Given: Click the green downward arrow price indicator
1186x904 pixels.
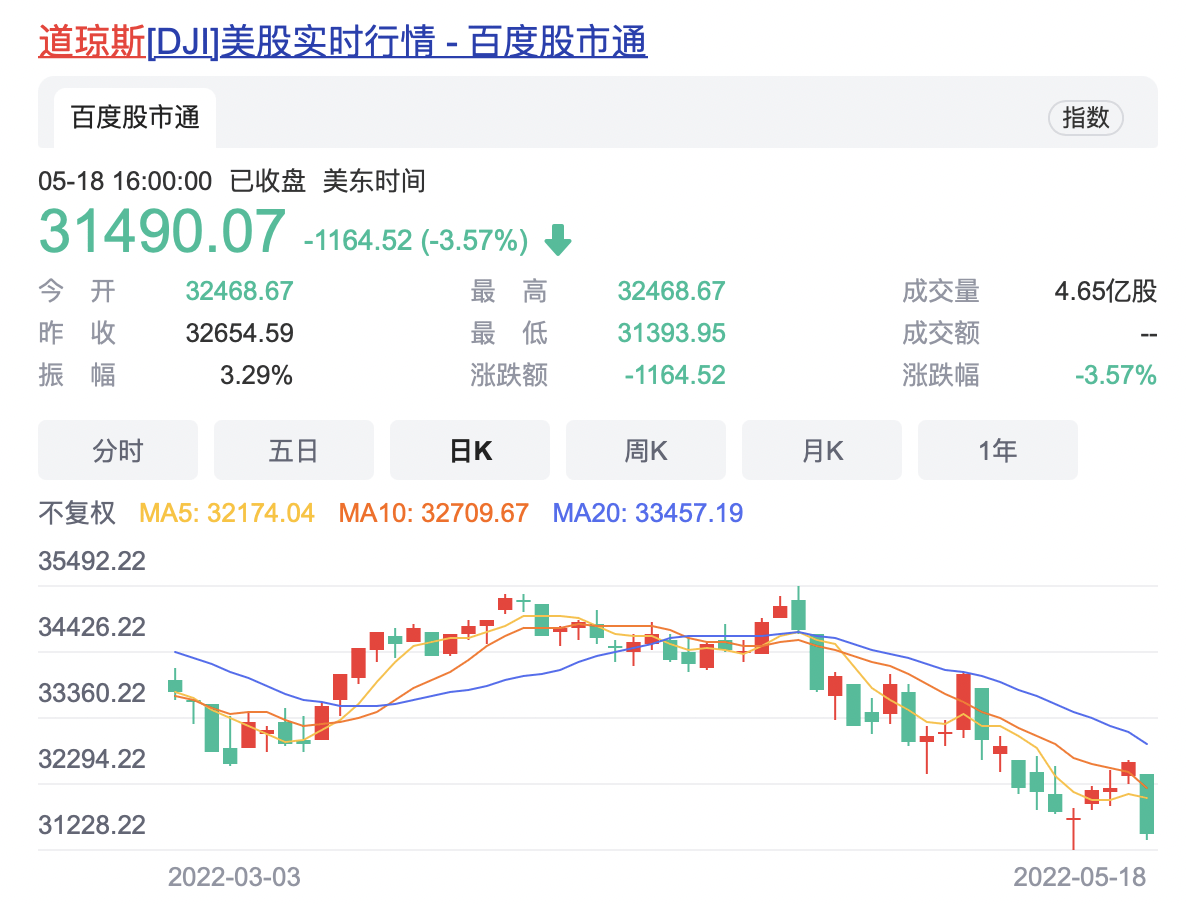Looking at the screenshot, I should [x=560, y=239].
